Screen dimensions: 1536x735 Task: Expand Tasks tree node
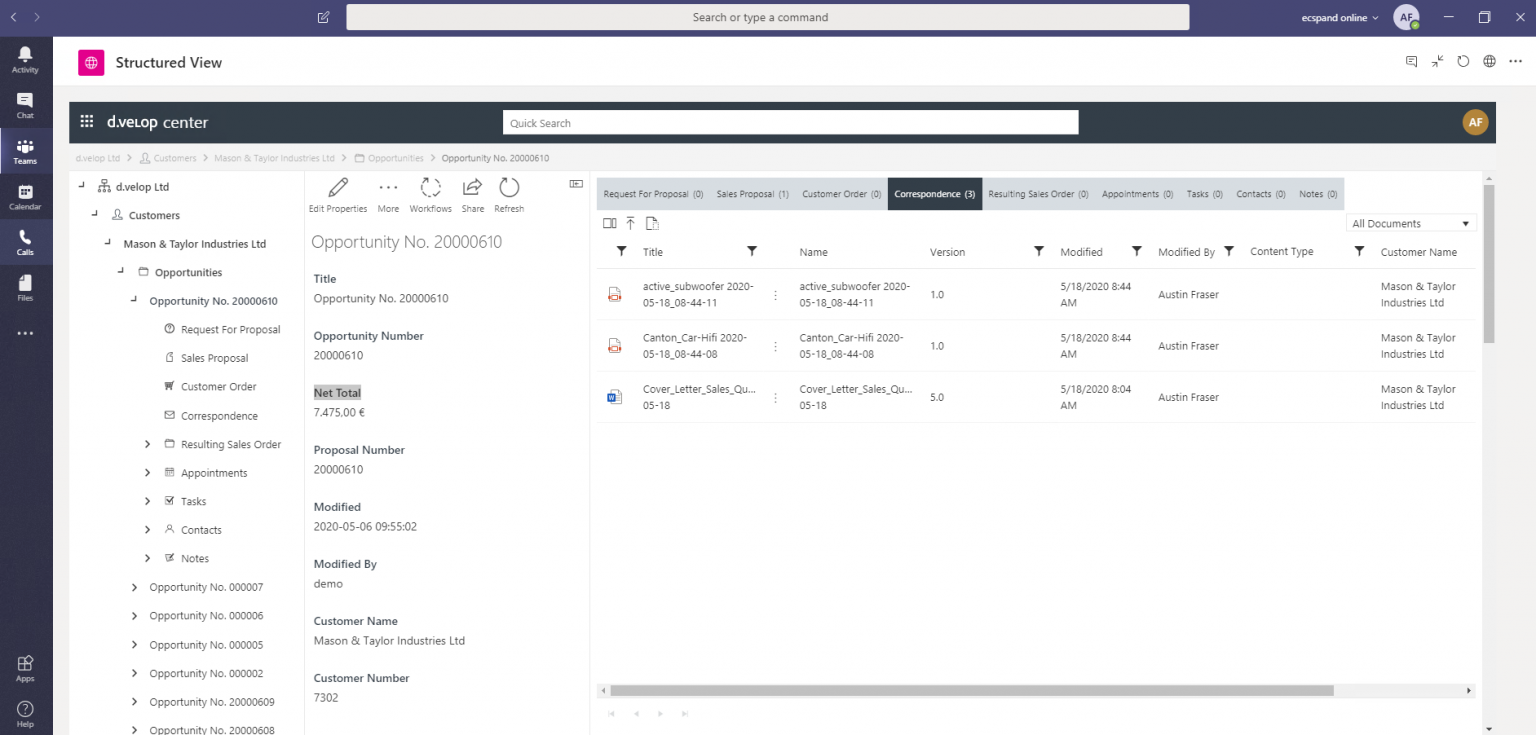[147, 501]
